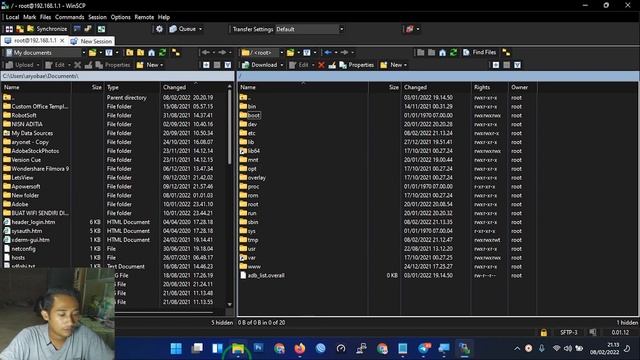Click the local path C:\Users\aryobae\Documents\ bar

118,76
